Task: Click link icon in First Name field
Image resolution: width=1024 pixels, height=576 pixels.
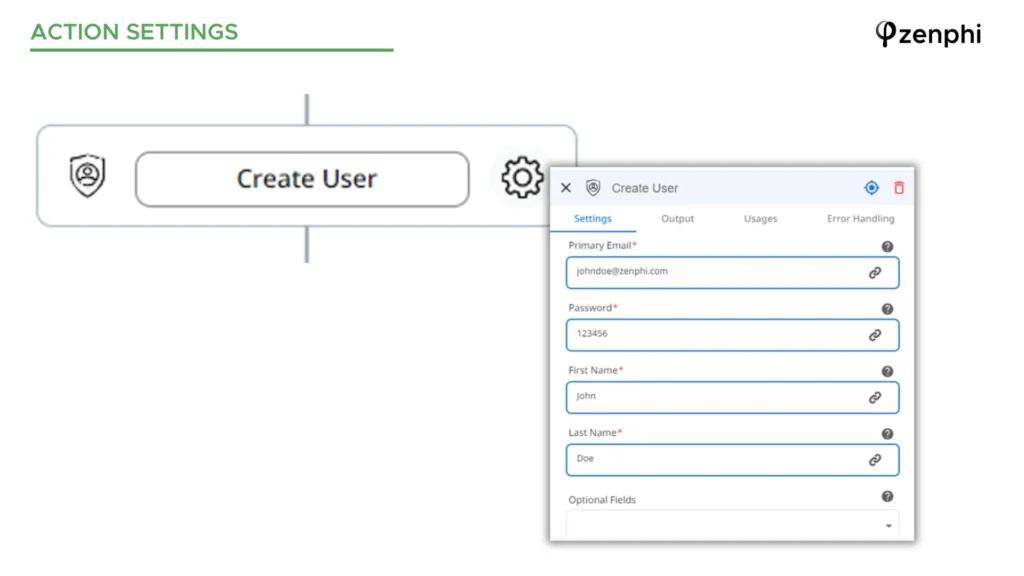Action: coord(875,398)
